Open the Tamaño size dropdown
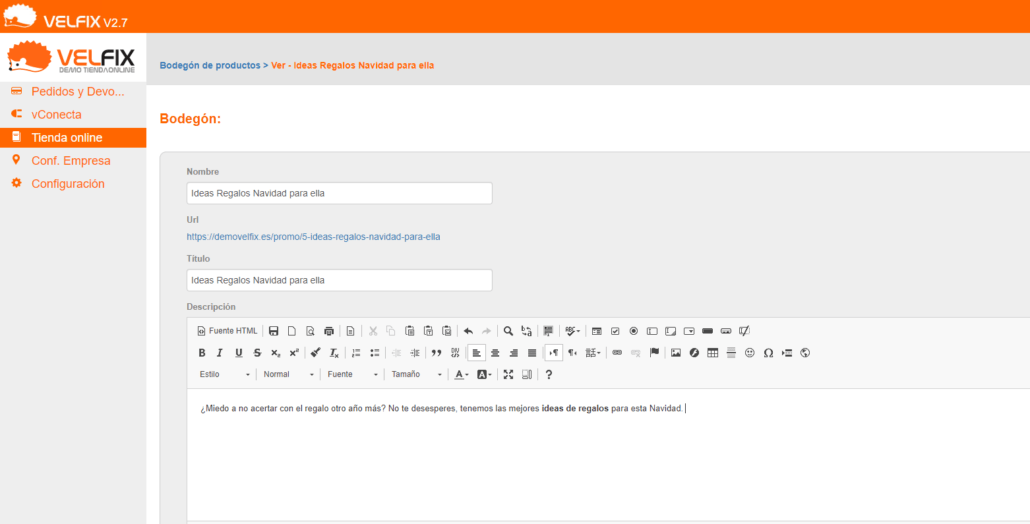This screenshot has width=1030, height=524. click(x=416, y=375)
